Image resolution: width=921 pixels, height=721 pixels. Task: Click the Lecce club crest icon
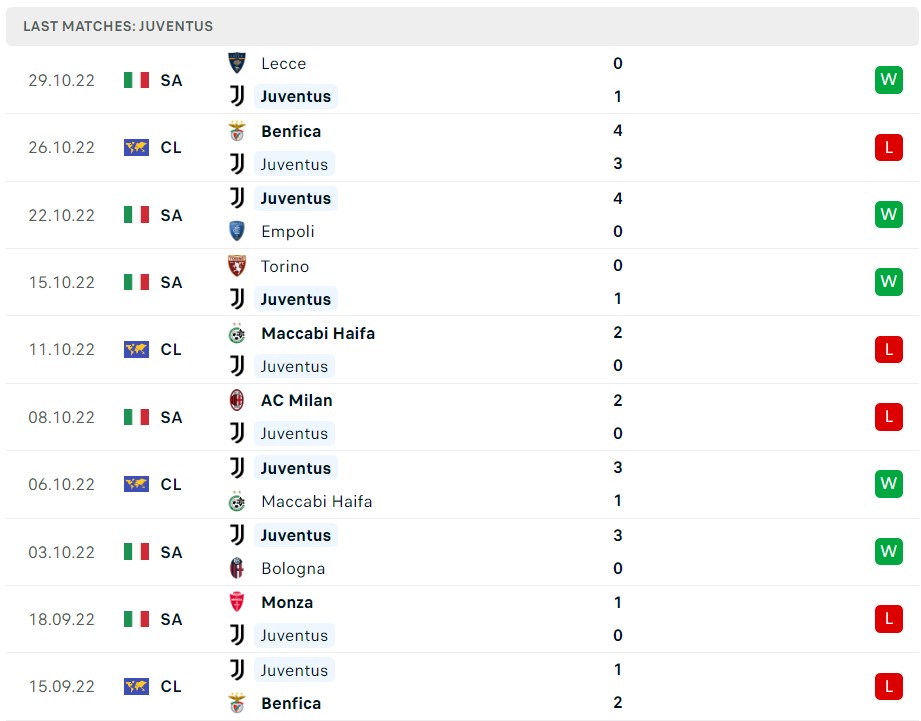pos(239,63)
